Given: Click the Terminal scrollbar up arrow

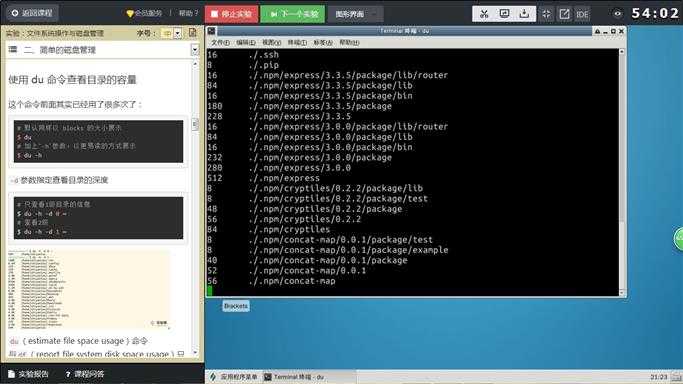Looking at the screenshot, I should (622, 51).
